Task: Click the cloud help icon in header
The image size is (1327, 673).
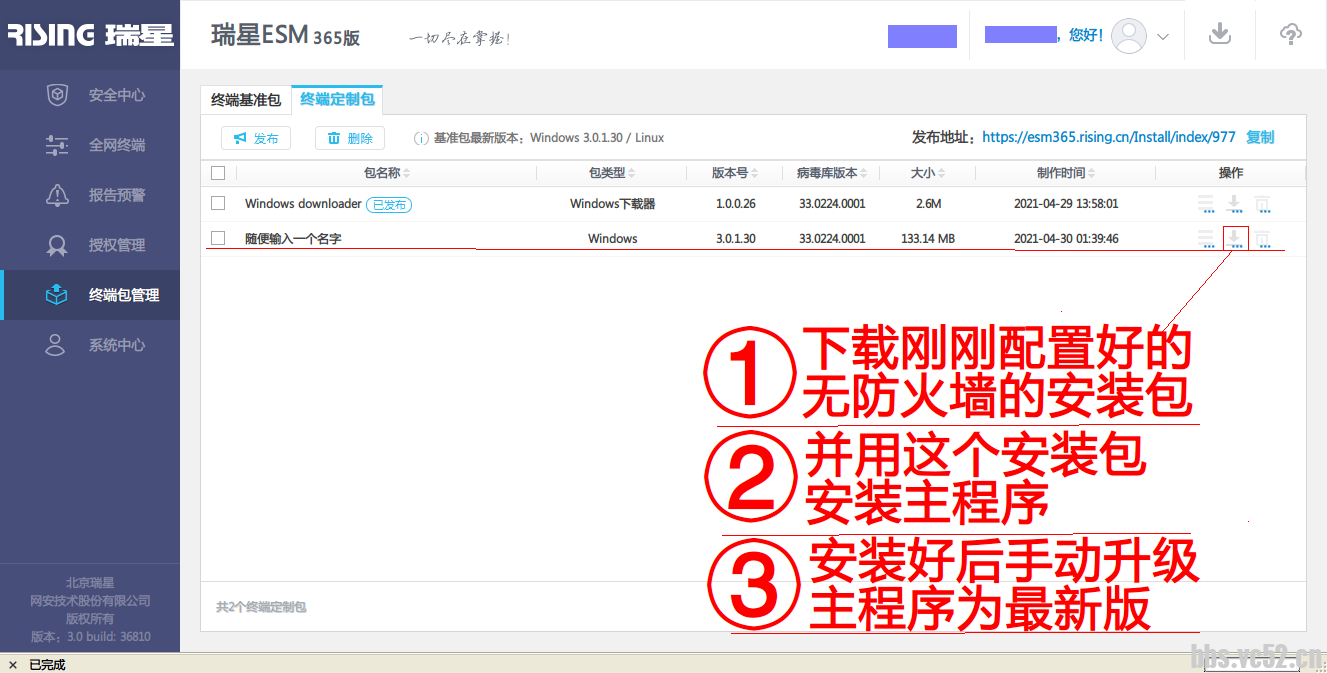Action: tap(1291, 34)
